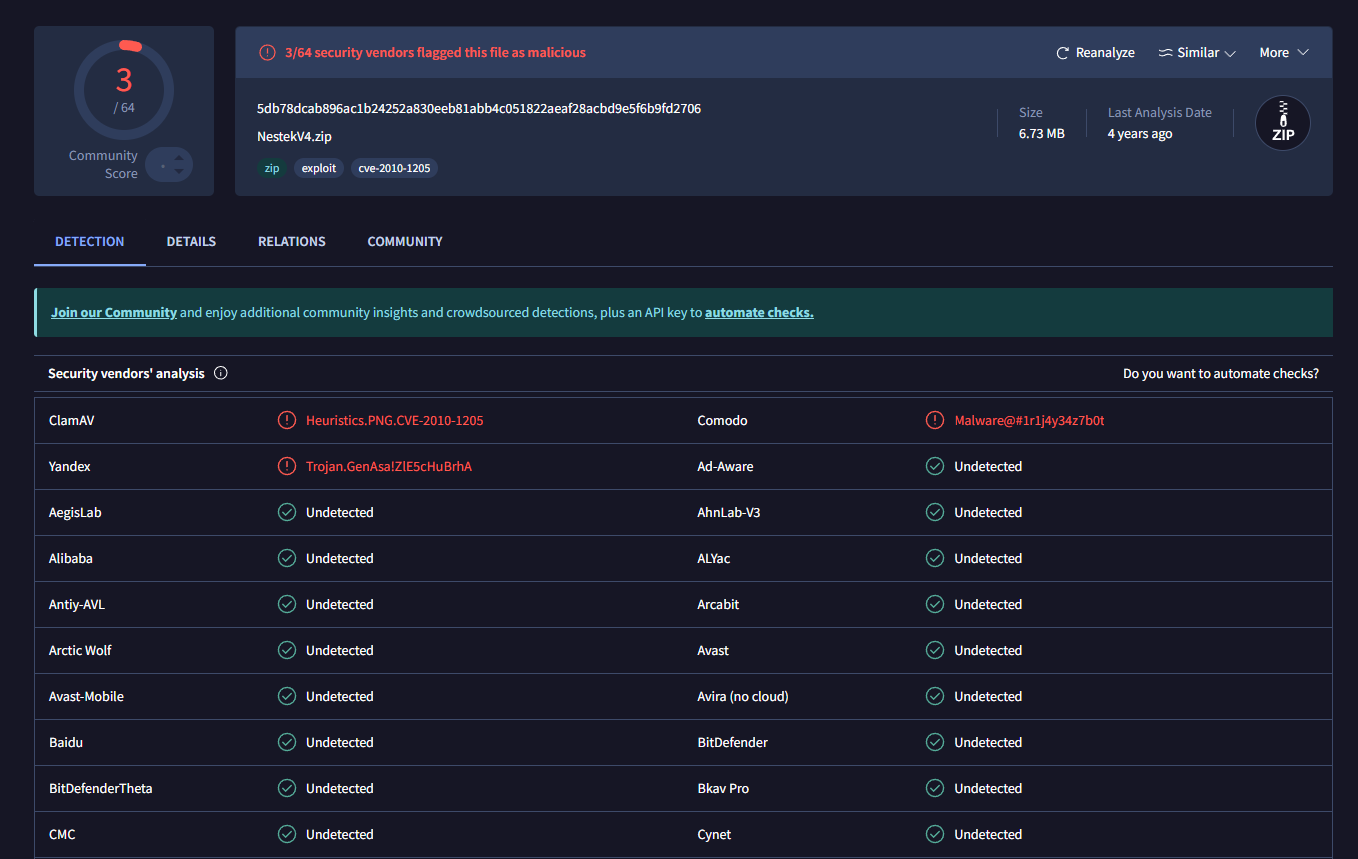Switch to the DETAILS tab
This screenshot has height=859, width=1358.
[x=191, y=241]
